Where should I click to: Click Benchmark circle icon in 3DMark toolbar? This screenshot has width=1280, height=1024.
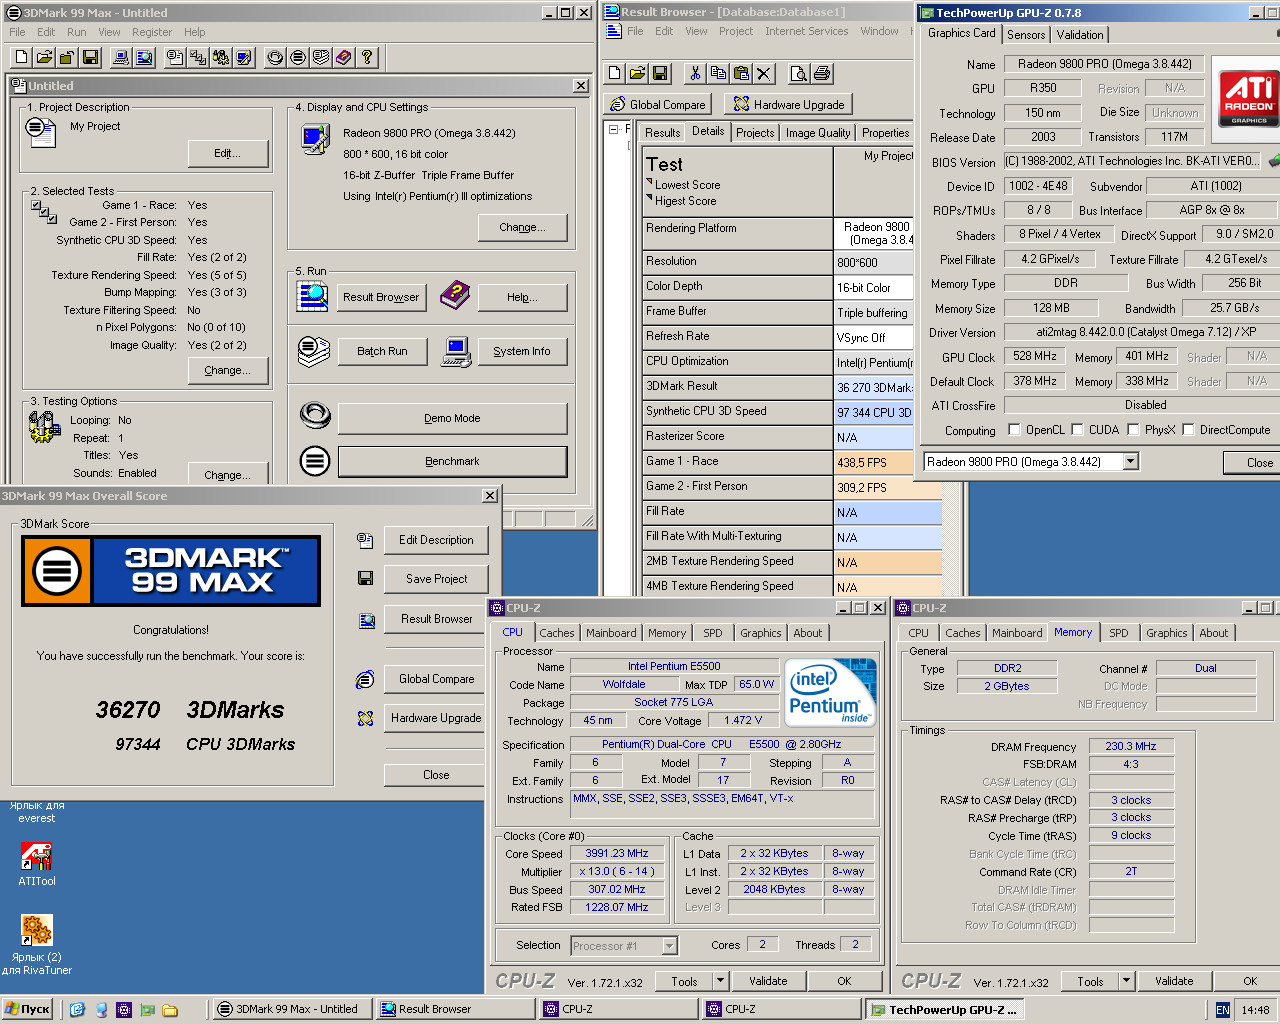298,57
